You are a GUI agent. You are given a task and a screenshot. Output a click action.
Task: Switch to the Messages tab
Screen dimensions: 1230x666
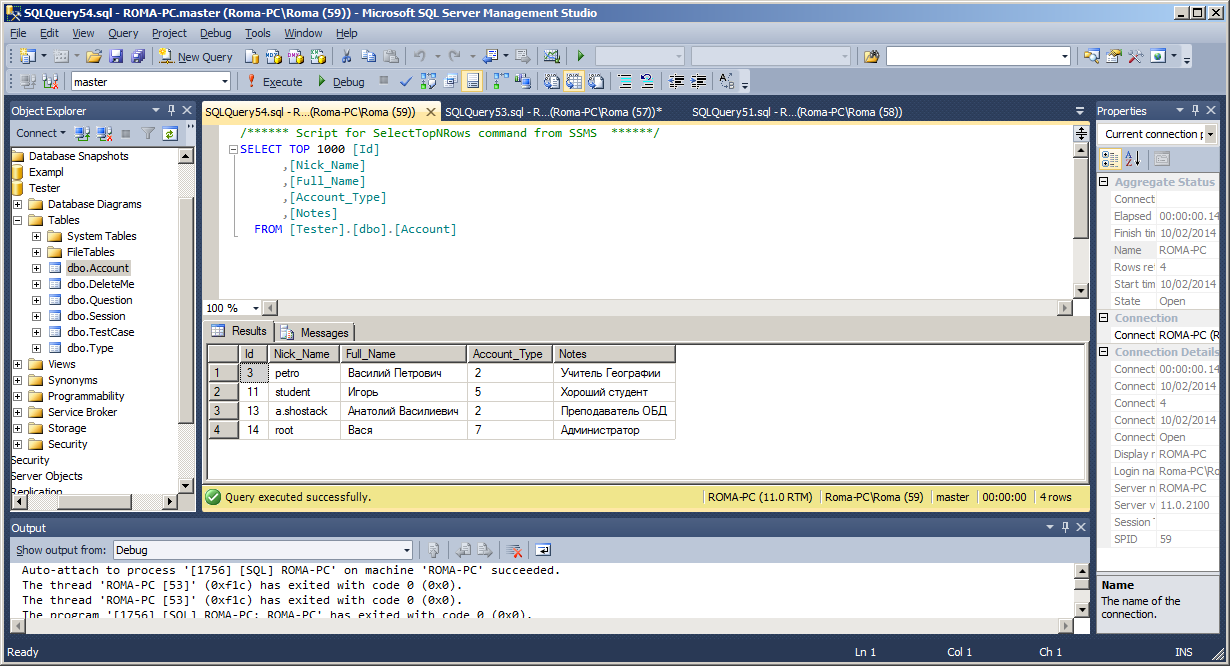point(316,332)
